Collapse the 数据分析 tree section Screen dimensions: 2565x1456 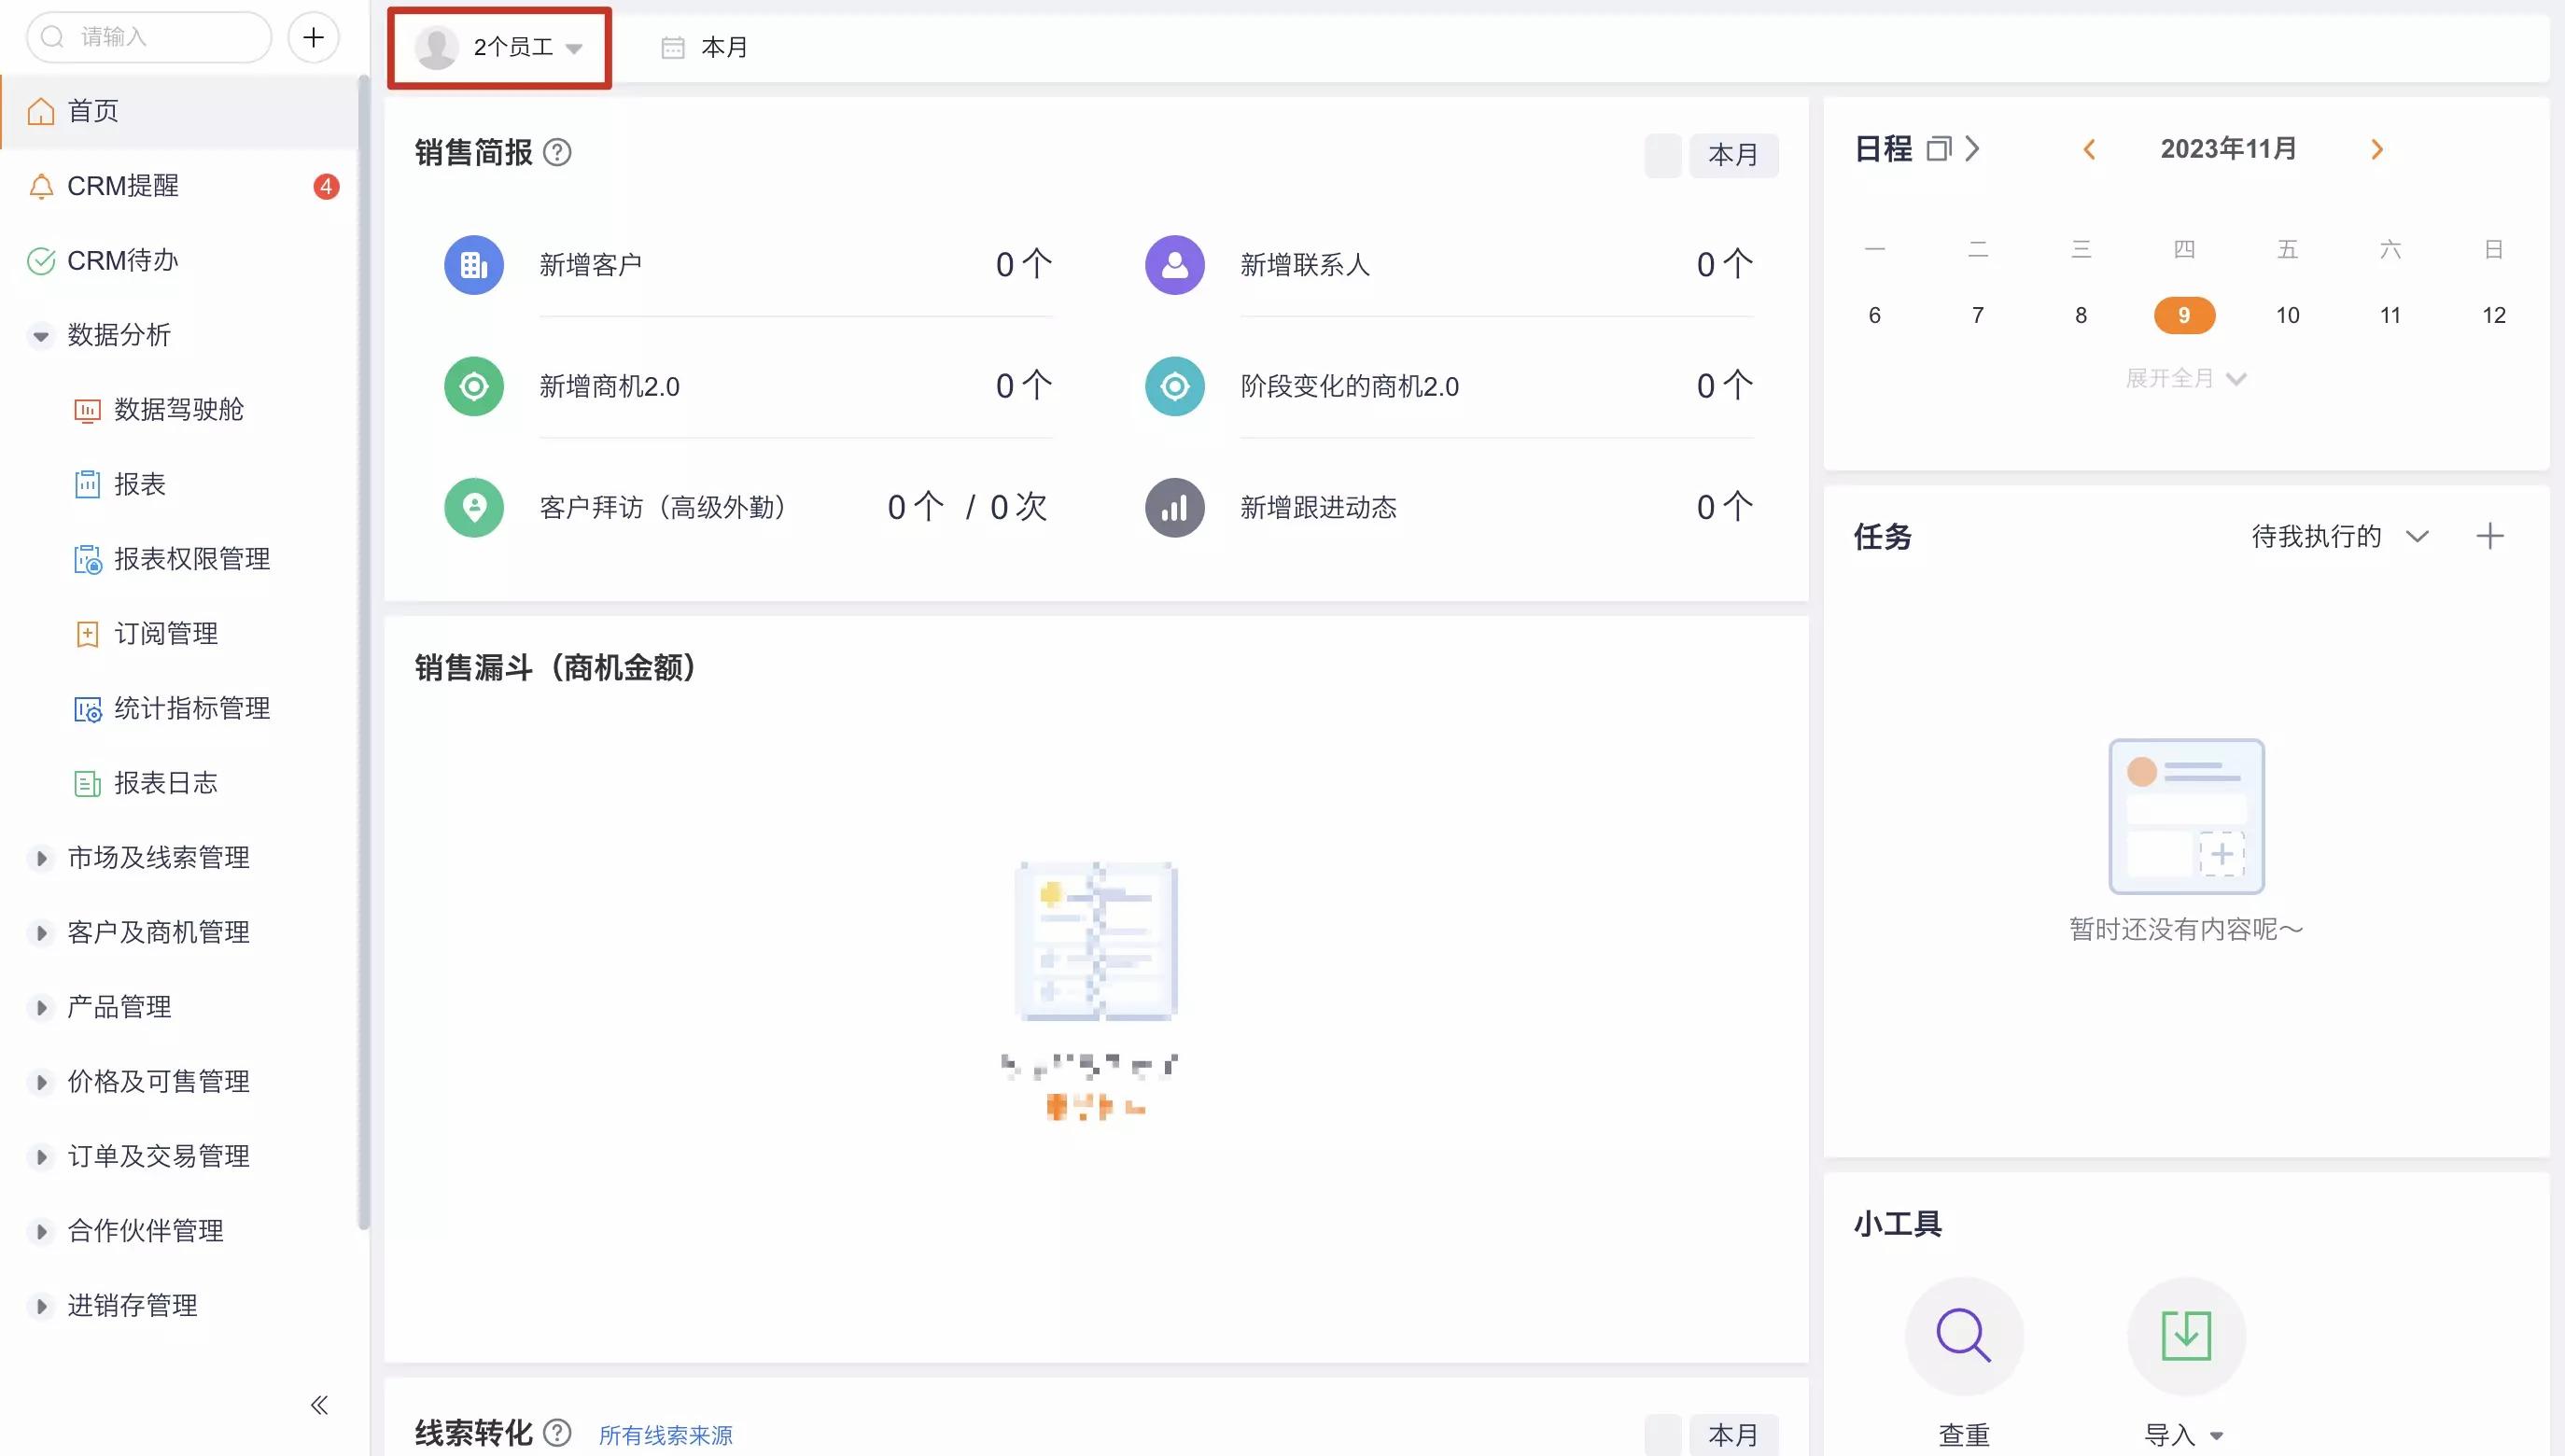point(41,336)
